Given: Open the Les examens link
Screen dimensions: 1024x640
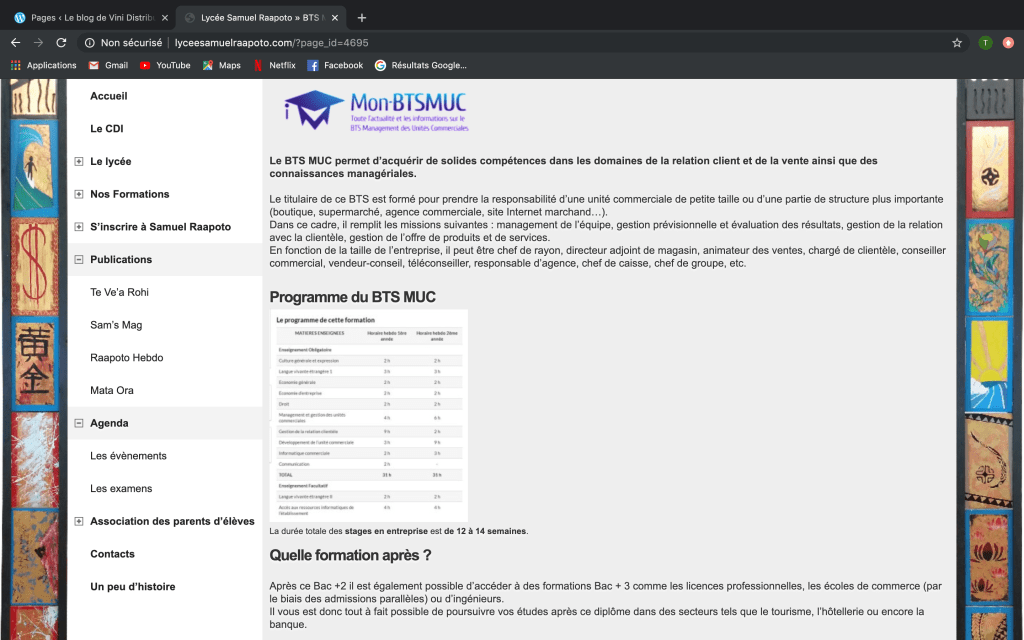Looking at the screenshot, I should [x=121, y=489].
